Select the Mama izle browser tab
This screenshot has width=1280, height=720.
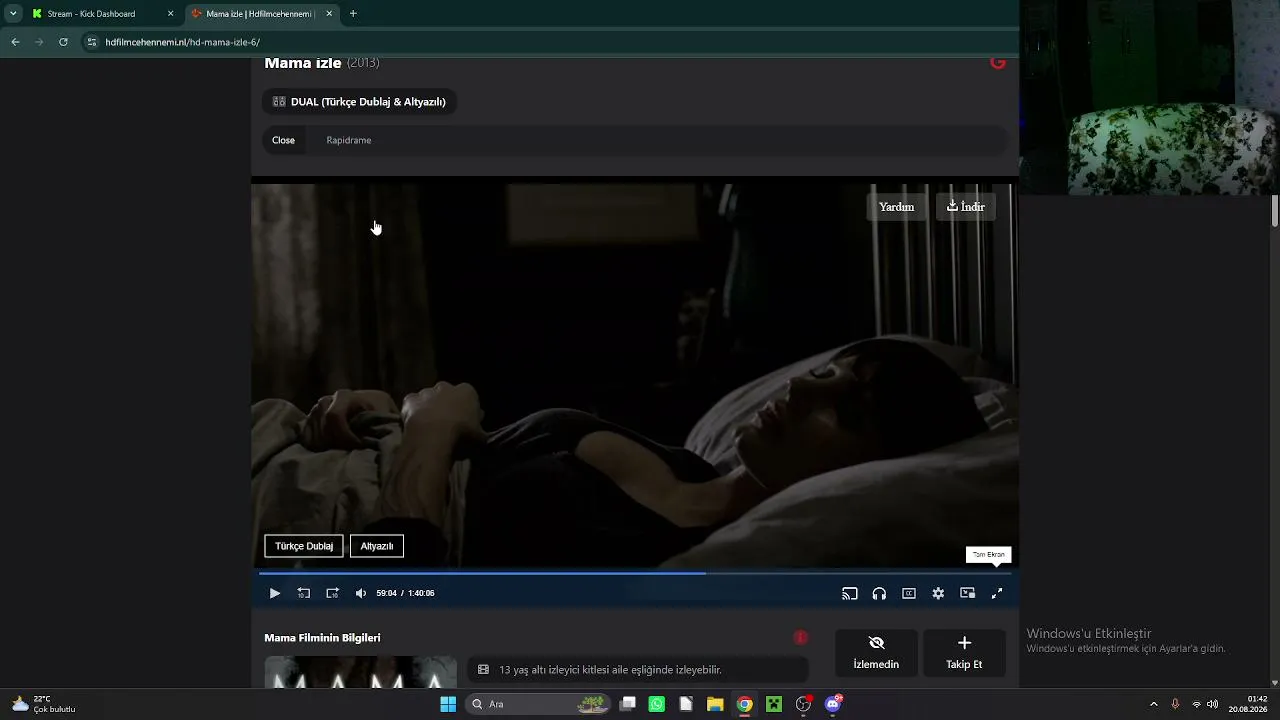click(260, 14)
